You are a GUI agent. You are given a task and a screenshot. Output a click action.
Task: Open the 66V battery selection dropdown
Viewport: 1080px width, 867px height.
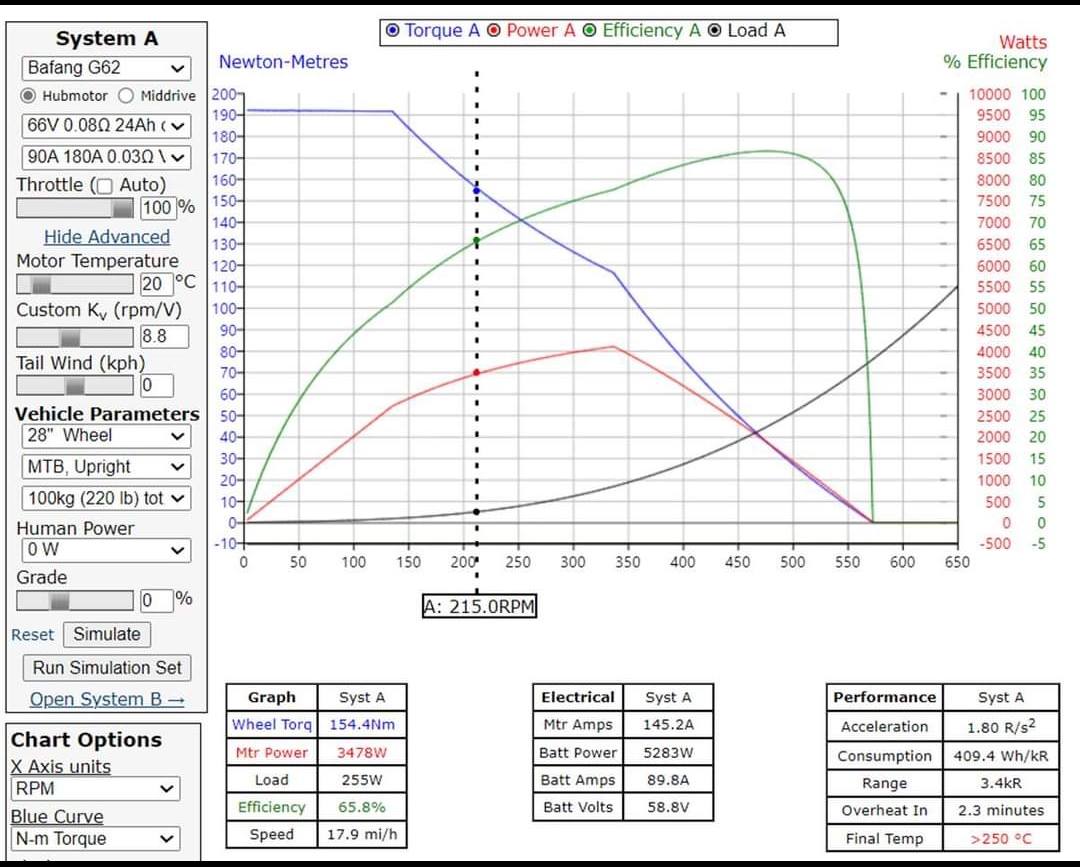click(106, 126)
